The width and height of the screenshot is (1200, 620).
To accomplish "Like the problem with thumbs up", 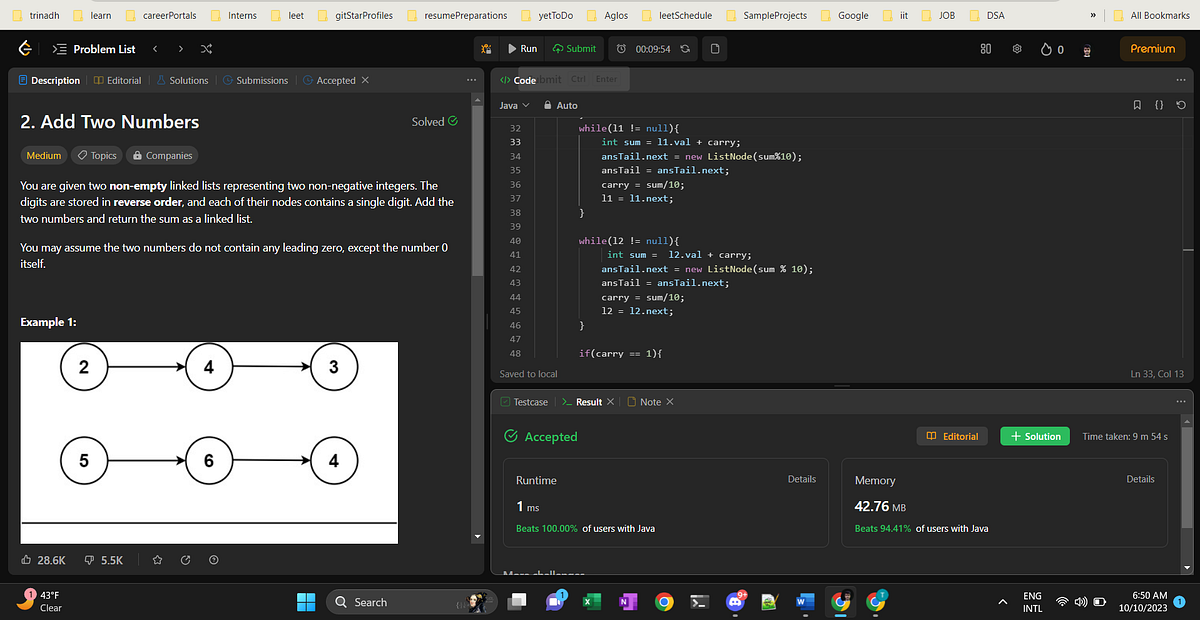I will [x=44, y=560].
